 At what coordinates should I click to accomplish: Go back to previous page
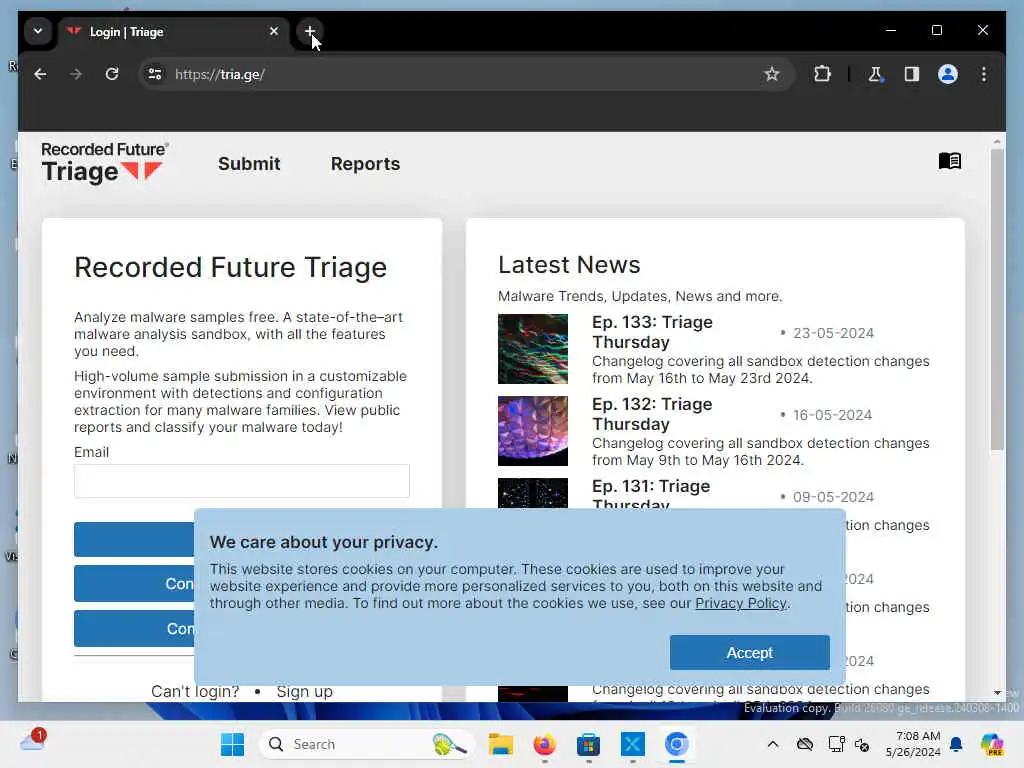pos(40,74)
